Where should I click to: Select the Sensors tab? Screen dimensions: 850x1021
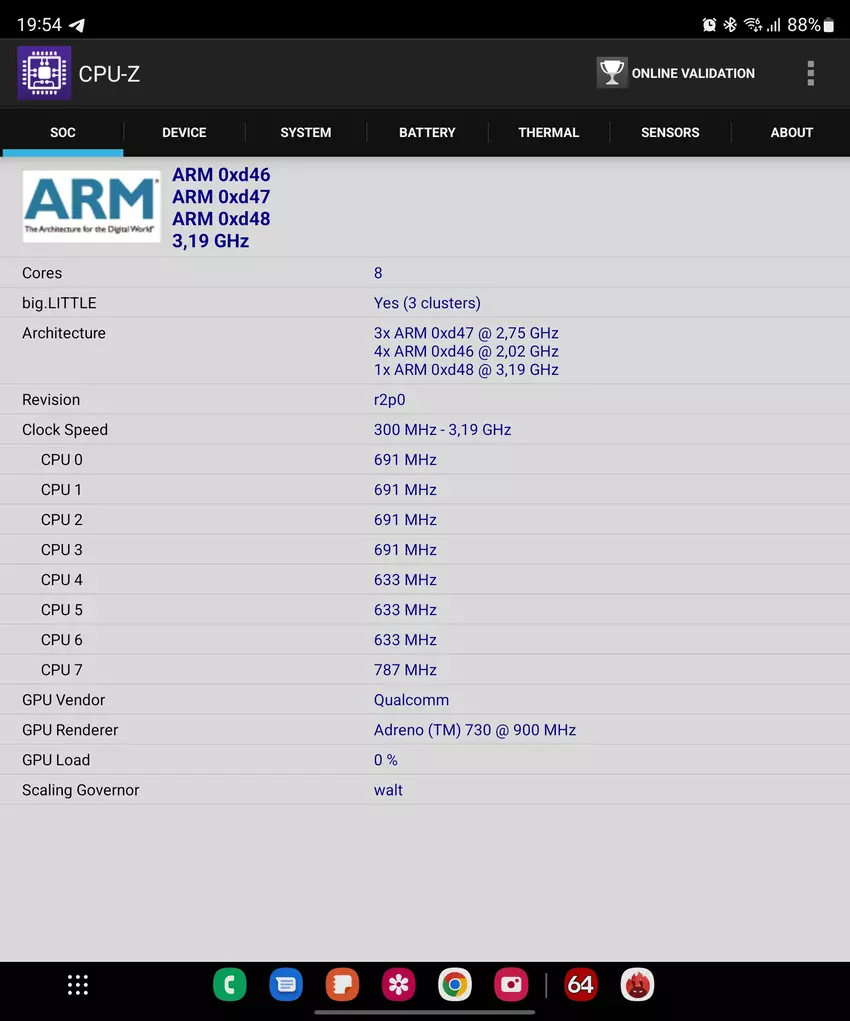click(x=670, y=132)
